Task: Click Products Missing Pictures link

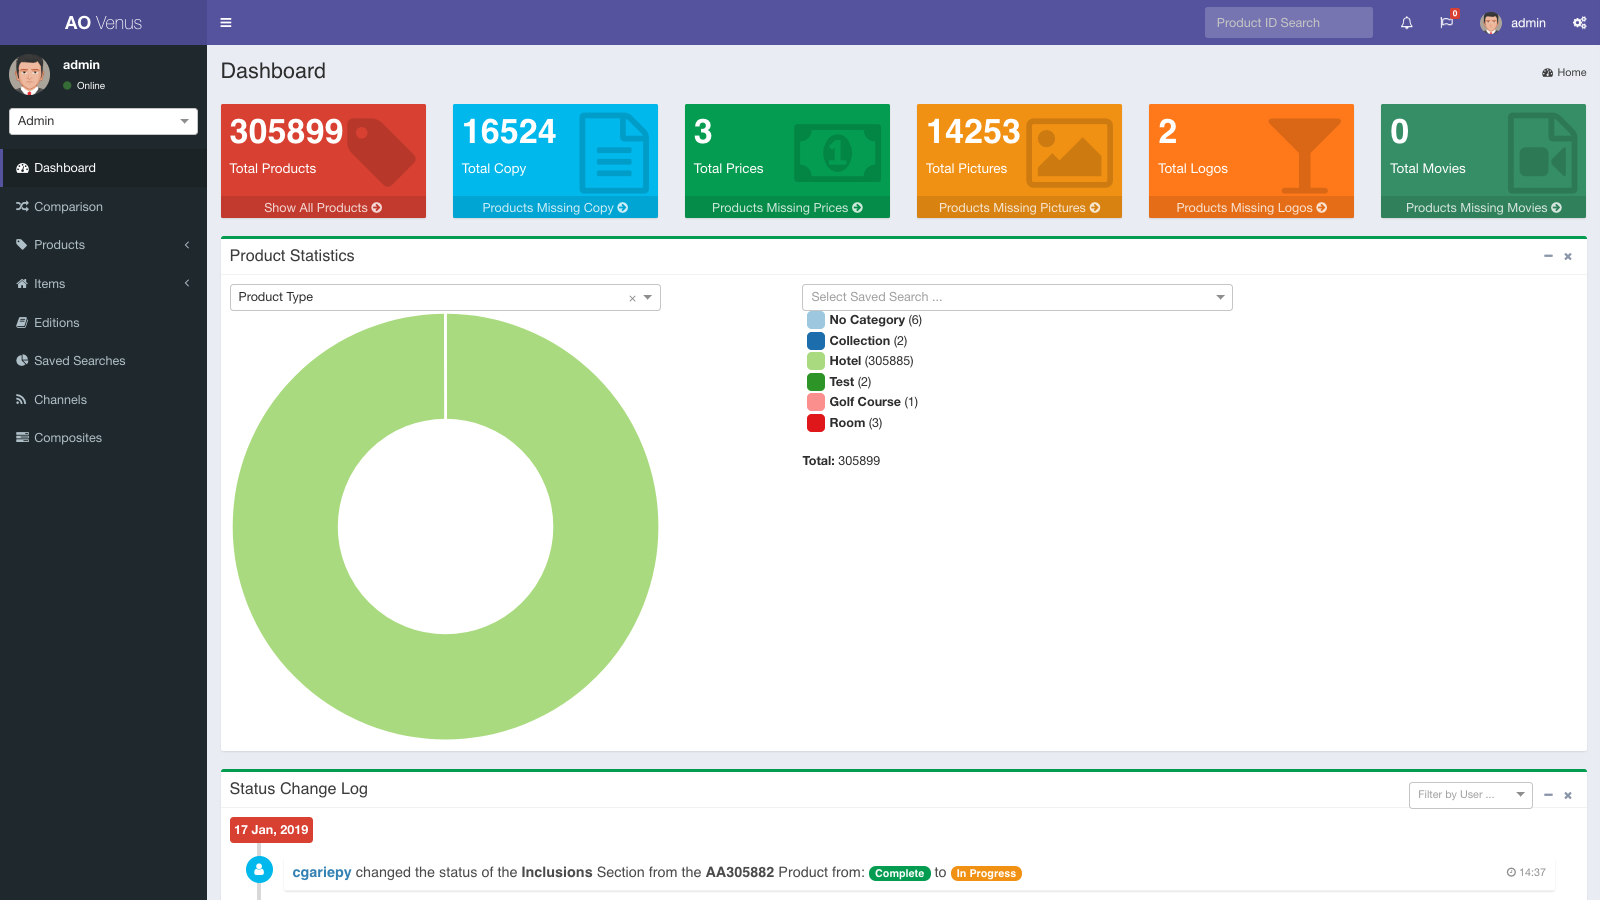Action: click(x=1019, y=208)
